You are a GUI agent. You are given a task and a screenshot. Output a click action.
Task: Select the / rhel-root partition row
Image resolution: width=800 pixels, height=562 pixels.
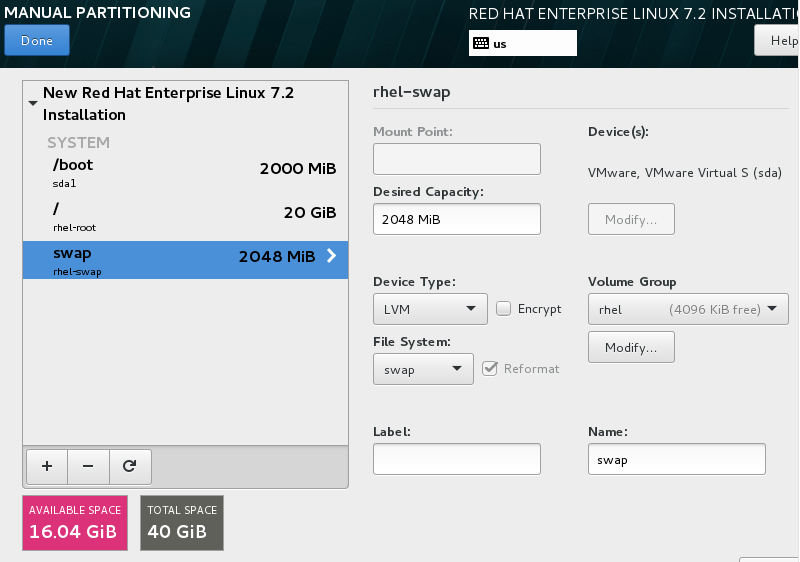click(185, 216)
